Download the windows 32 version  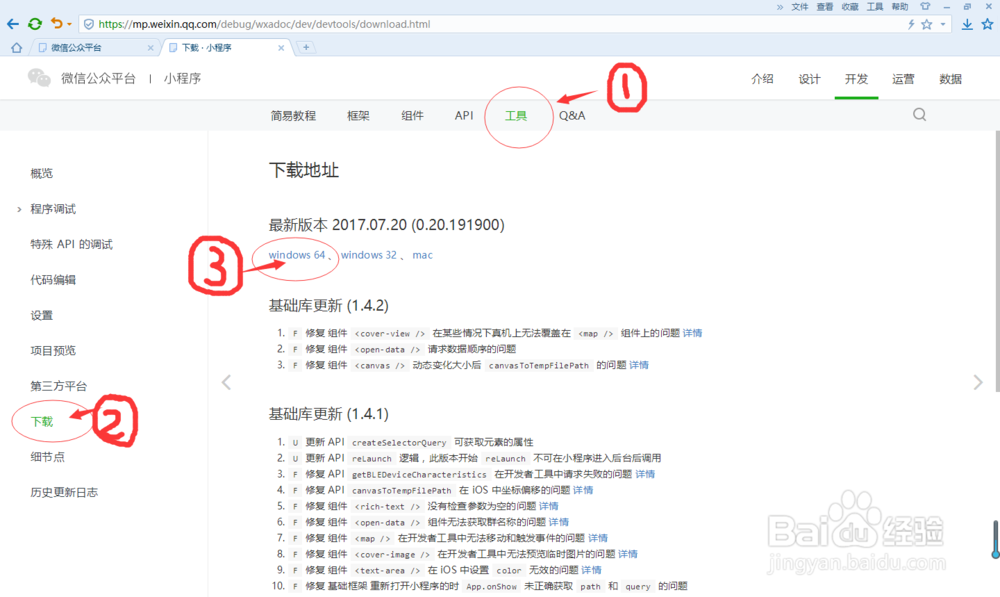click(x=369, y=254)
